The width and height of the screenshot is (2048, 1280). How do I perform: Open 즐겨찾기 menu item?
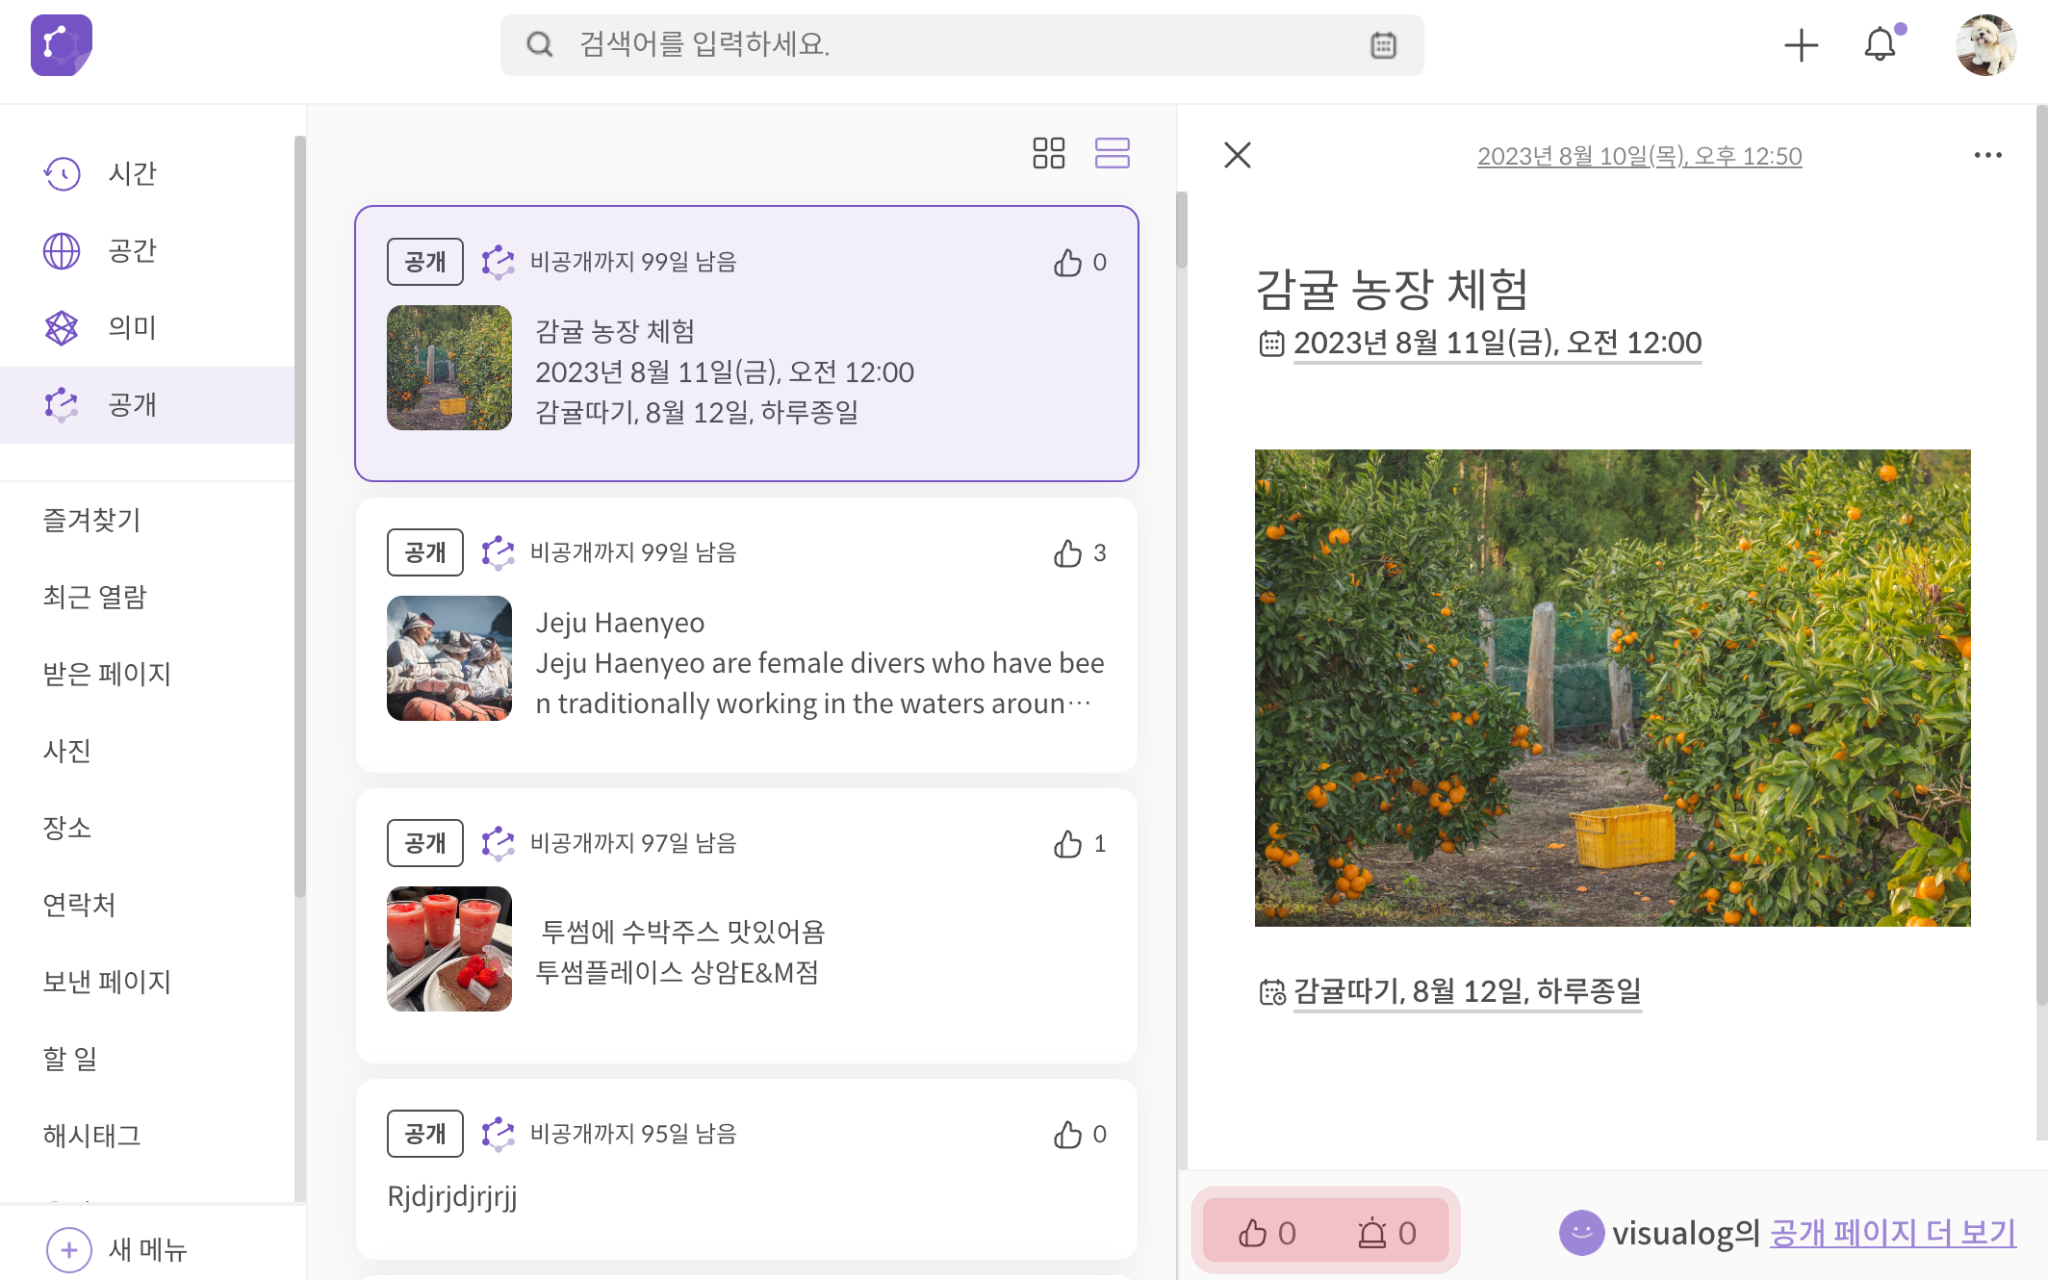tap(92, 520)
